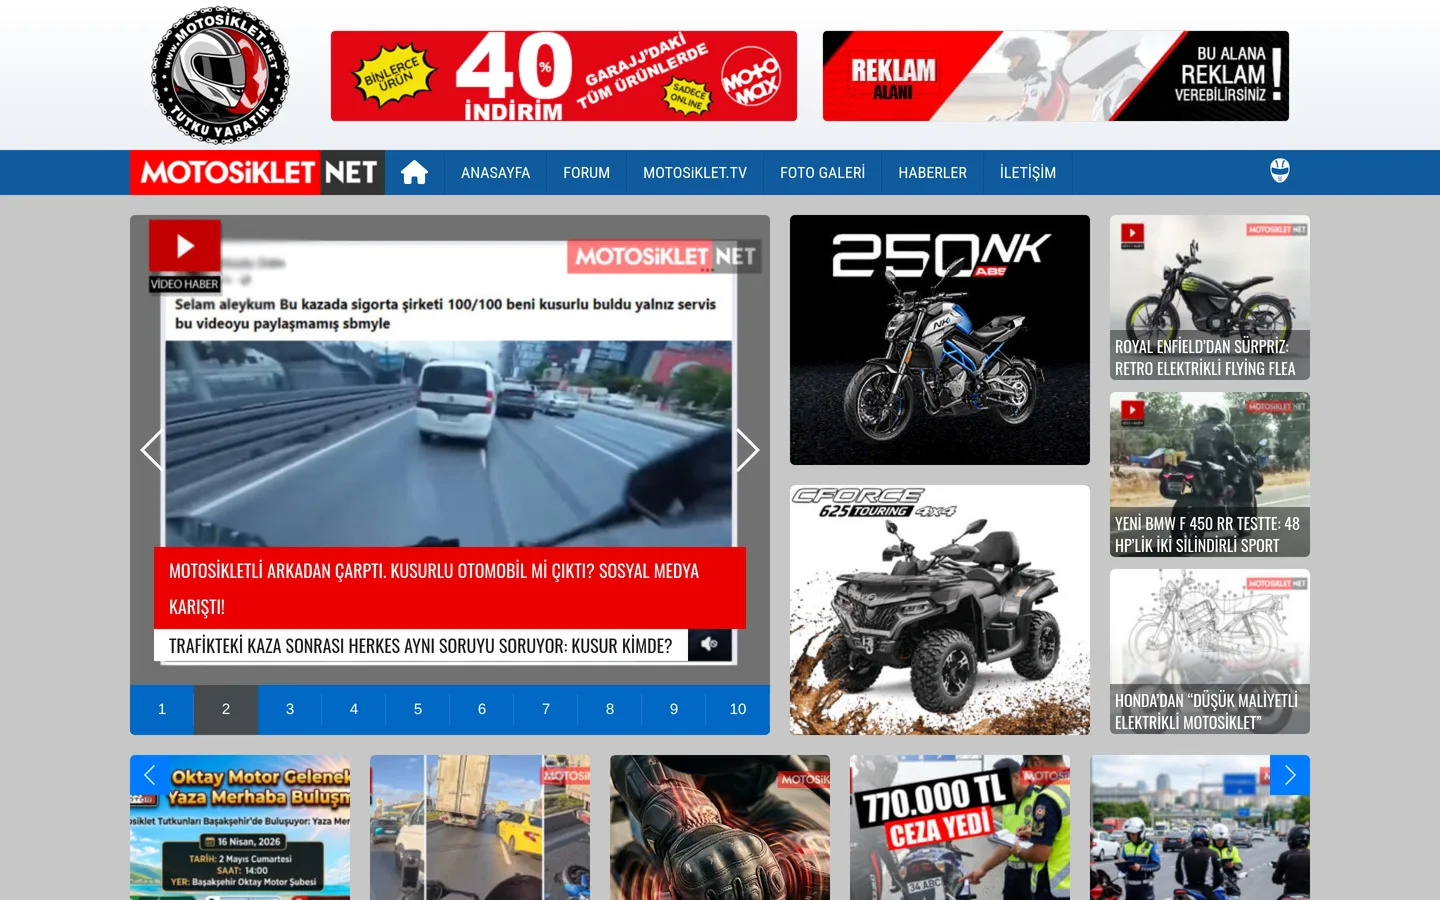Open Royal Enfield Flying Flea article
The height and width of the screenshot is (900, 1440).
click(1210, 297)
